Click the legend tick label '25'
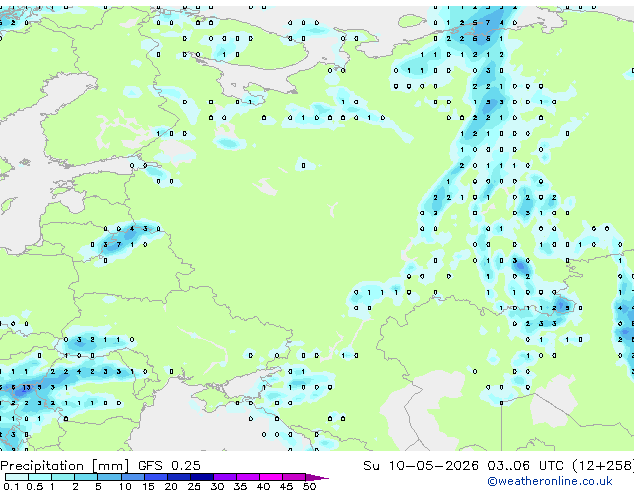 (x=194, y=486)
